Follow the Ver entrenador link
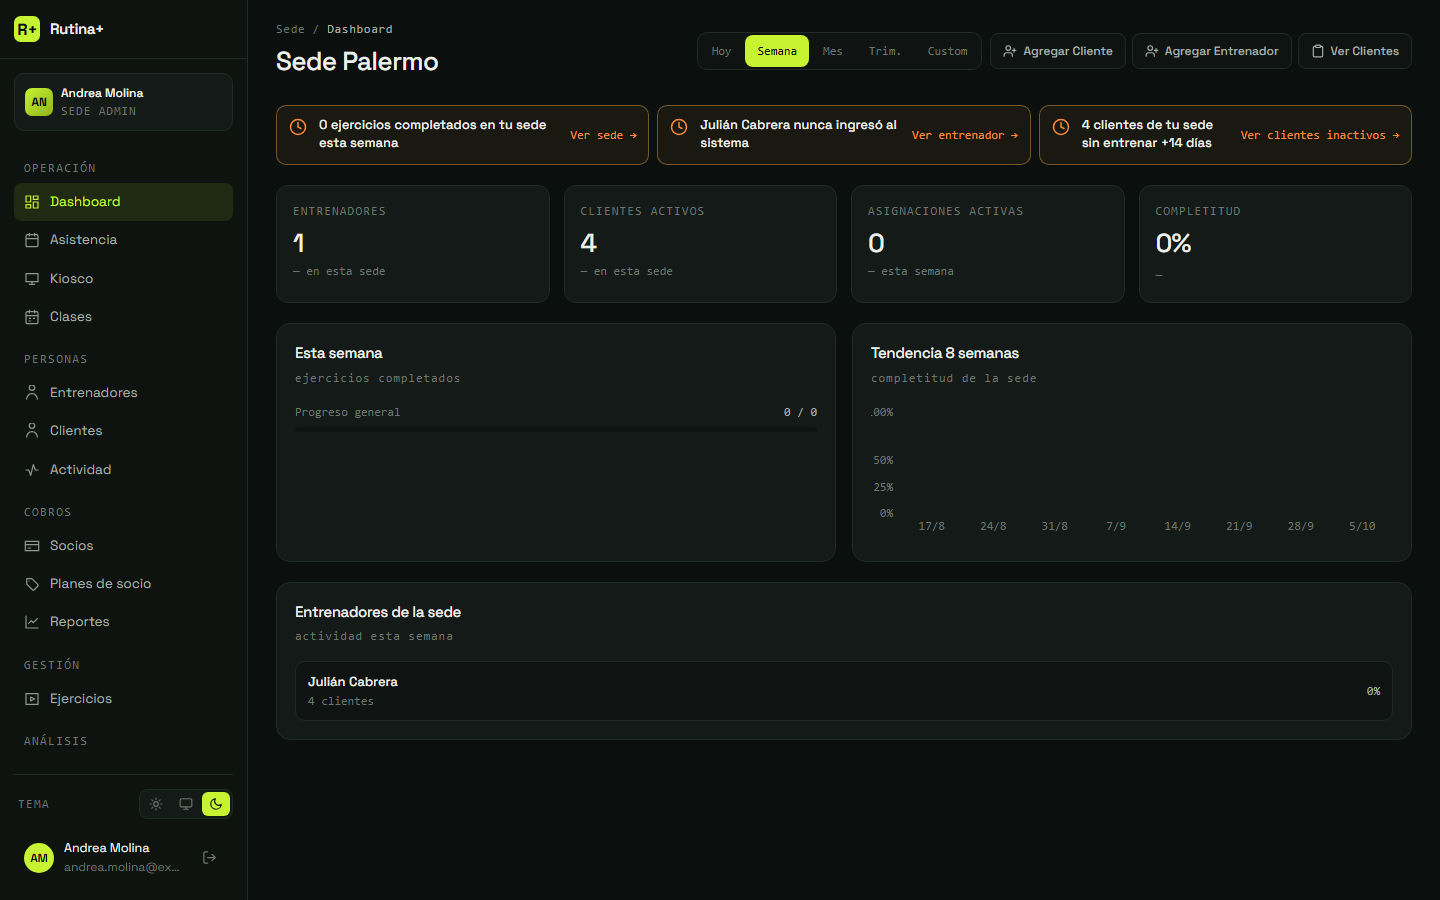1440x900 pixels. [x=965, y=135]
